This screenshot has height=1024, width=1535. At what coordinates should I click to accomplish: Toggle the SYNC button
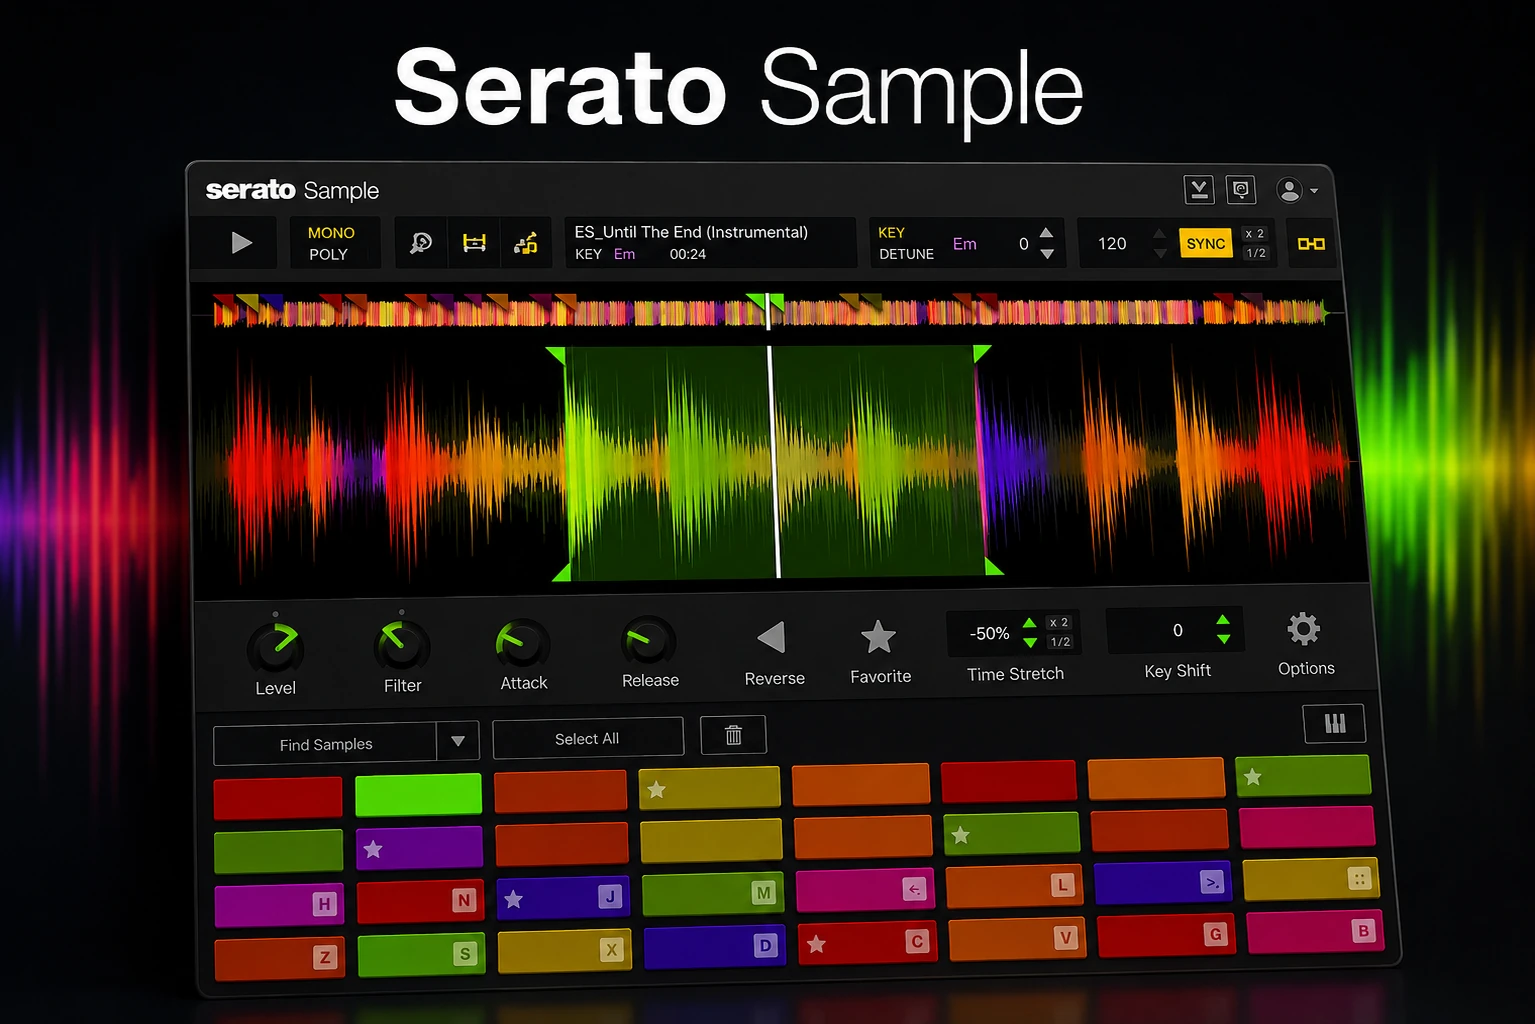tap(1206, 244)
